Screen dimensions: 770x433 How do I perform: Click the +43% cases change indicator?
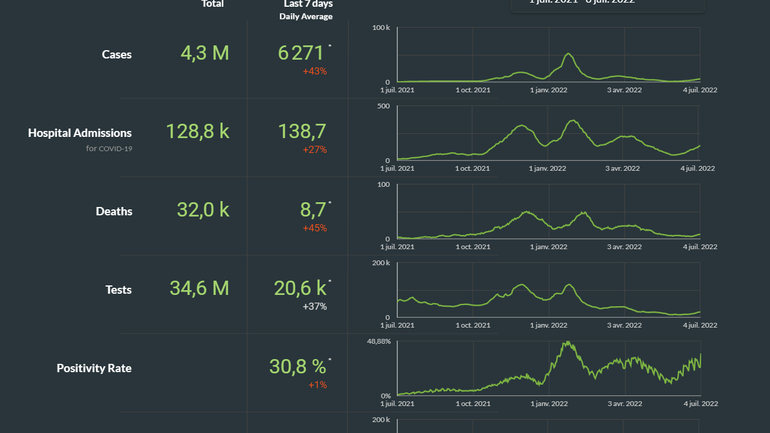(x=315, y=72)
